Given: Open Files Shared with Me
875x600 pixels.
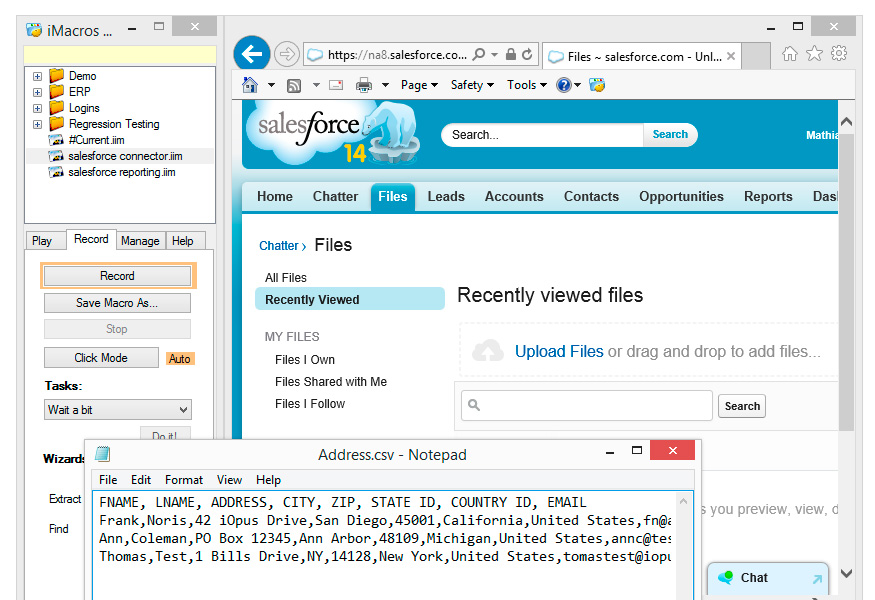Looking at the screenshot, I should (331, 382).
